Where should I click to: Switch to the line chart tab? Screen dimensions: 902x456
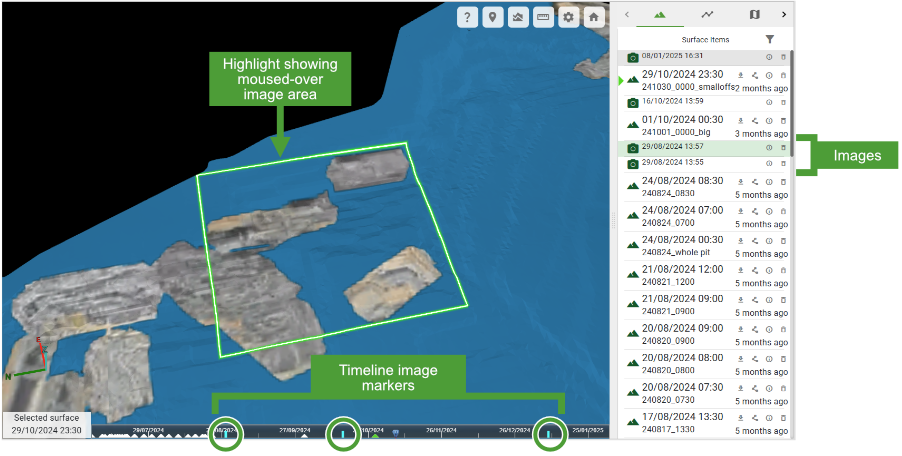pos(707,15)
